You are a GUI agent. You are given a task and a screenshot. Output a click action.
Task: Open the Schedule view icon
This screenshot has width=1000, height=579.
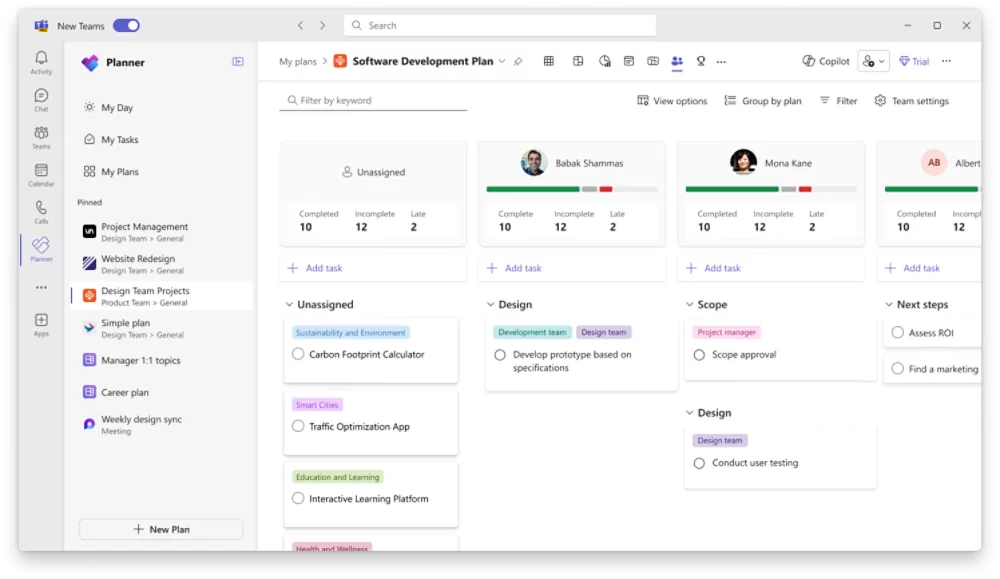[x=629, y=61]
